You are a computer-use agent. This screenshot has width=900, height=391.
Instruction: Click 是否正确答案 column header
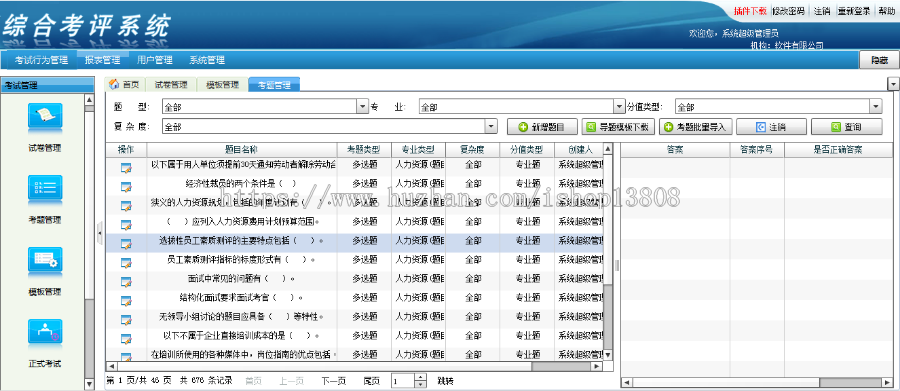[x=837, y=149]
